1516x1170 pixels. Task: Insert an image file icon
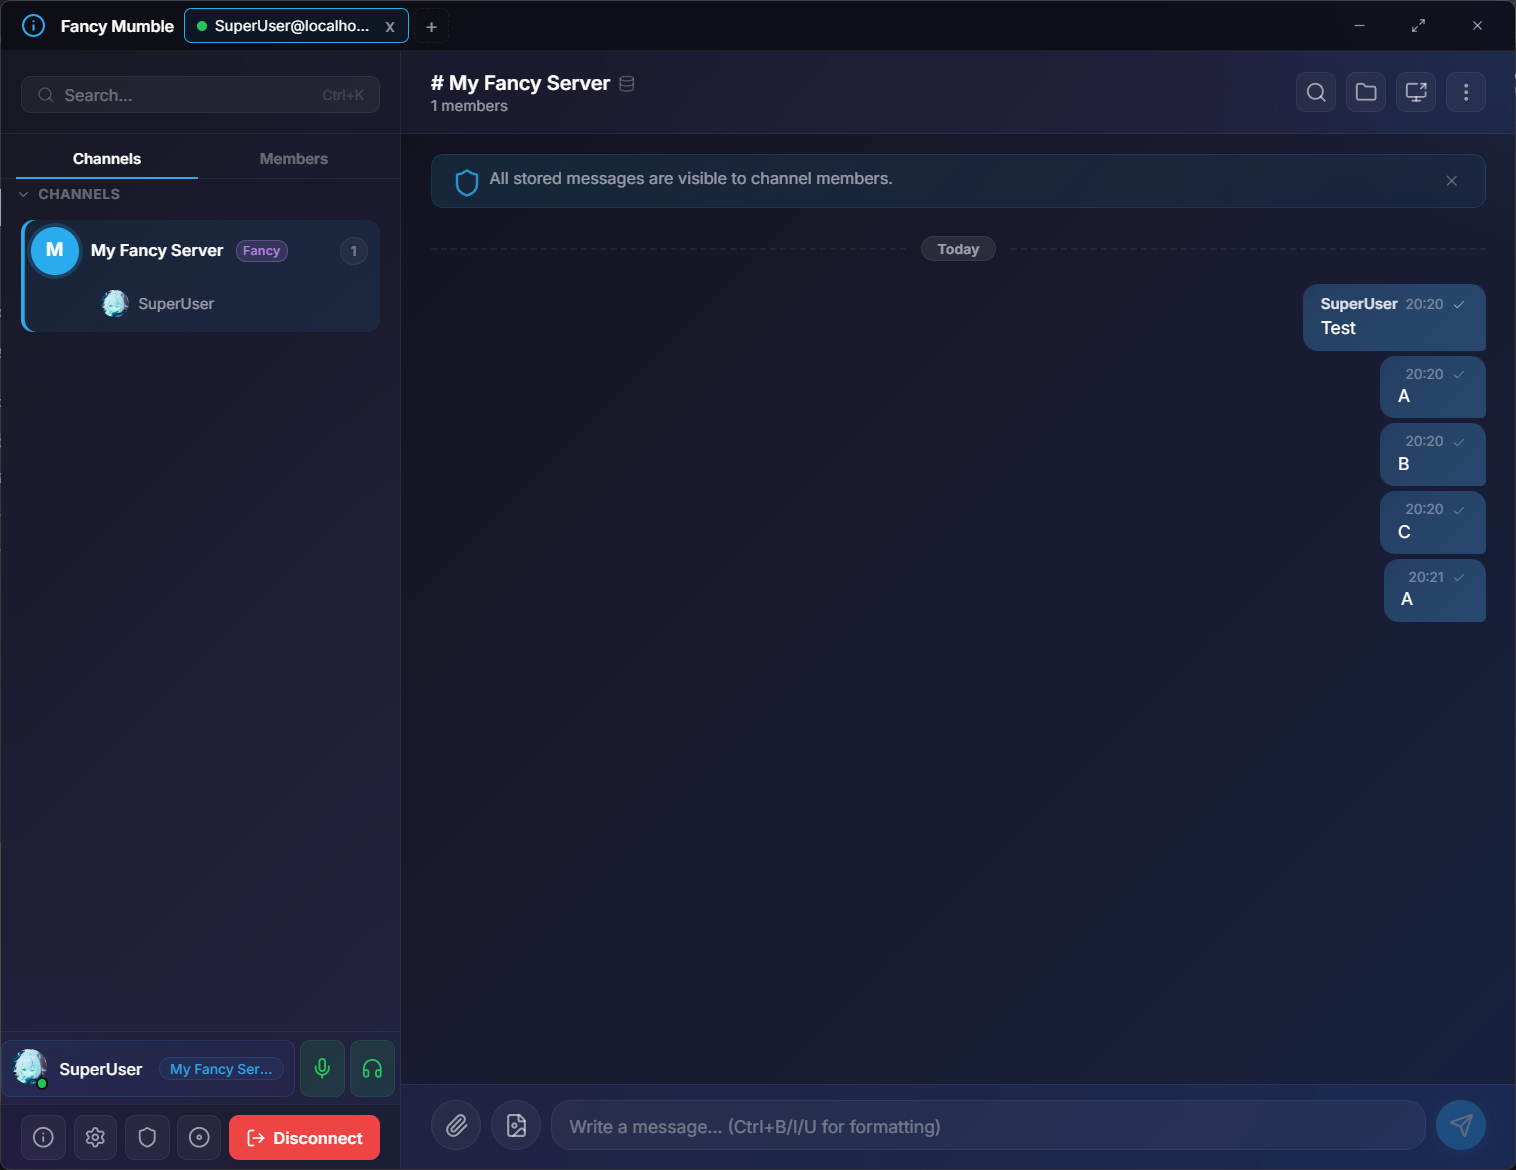point(516,1126)
